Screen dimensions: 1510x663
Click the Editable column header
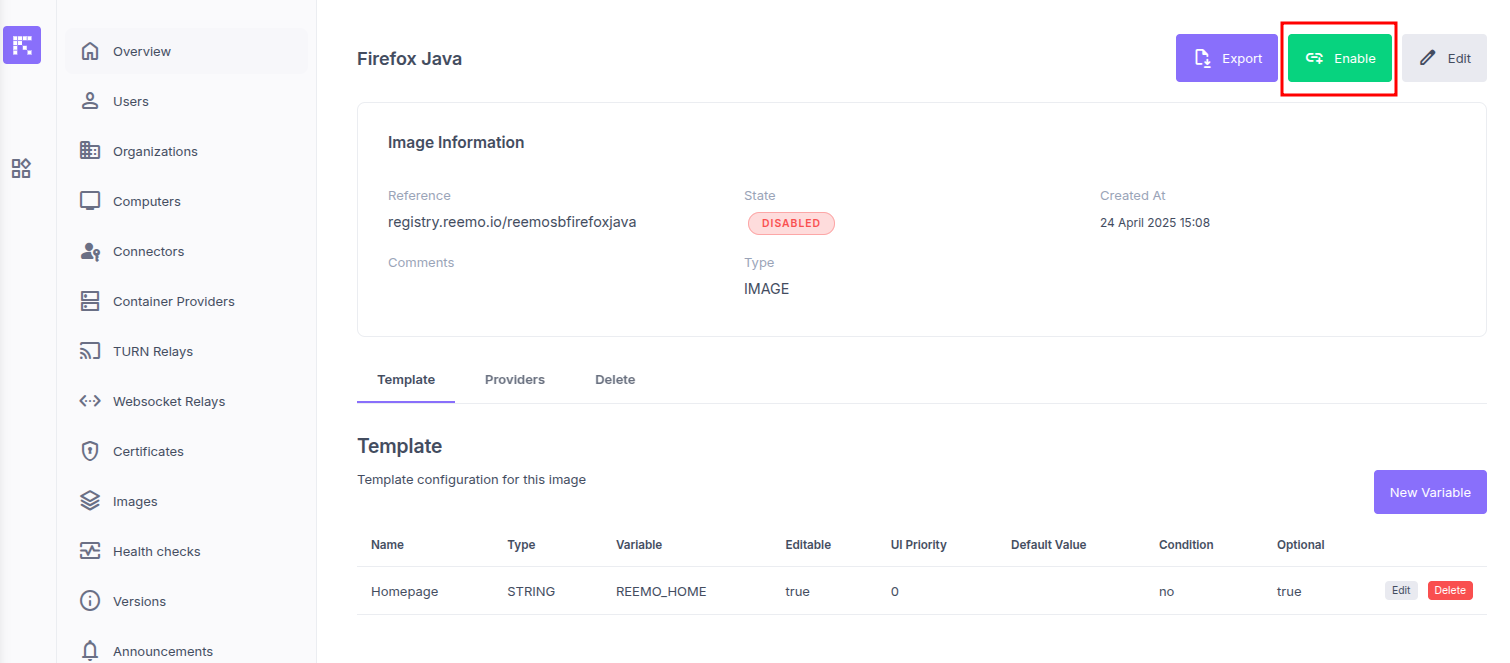(x=808, y=545)
